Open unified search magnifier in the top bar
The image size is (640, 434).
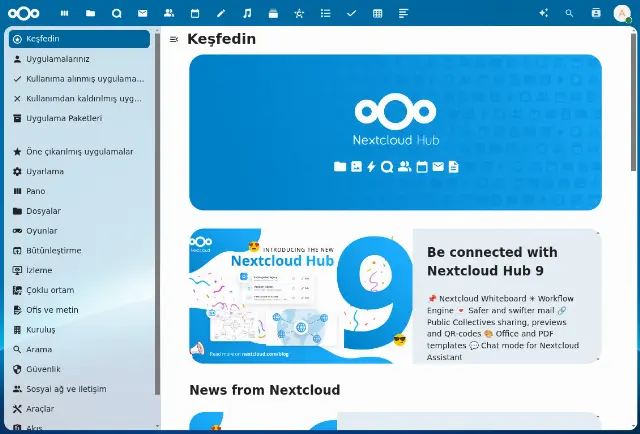[569, 13]
